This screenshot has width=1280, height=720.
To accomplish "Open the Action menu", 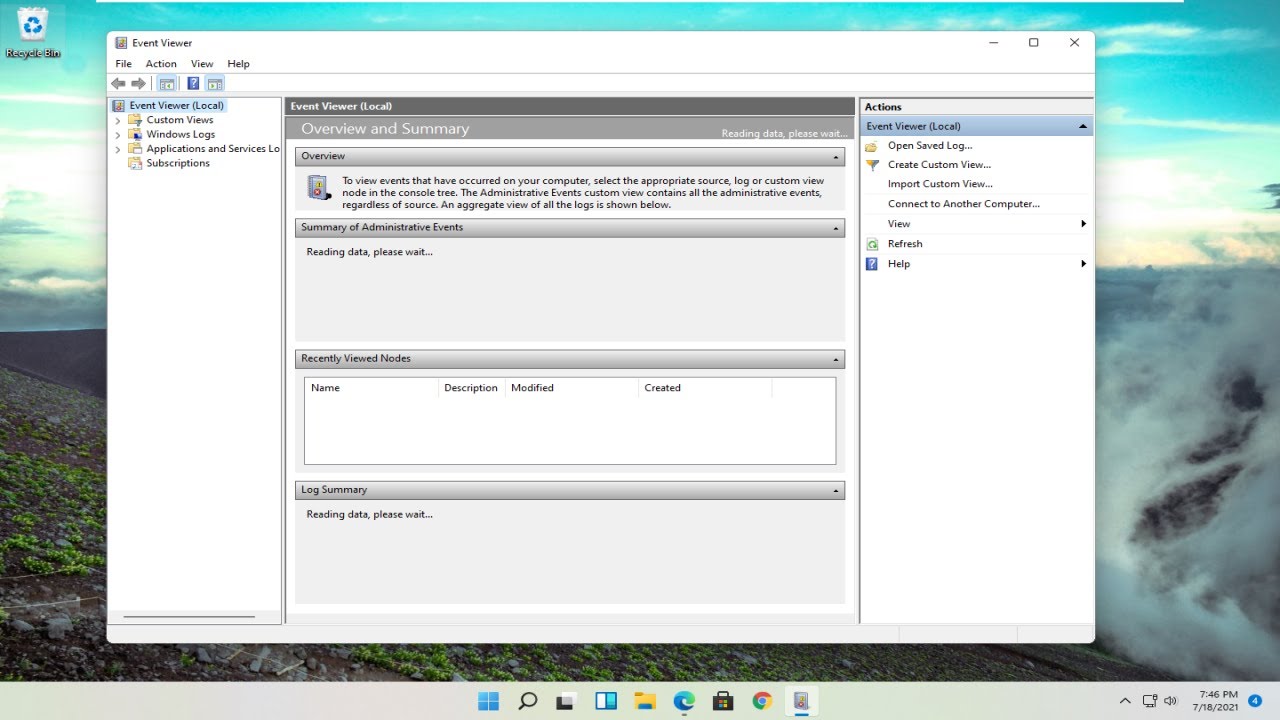I will [161, 64].
